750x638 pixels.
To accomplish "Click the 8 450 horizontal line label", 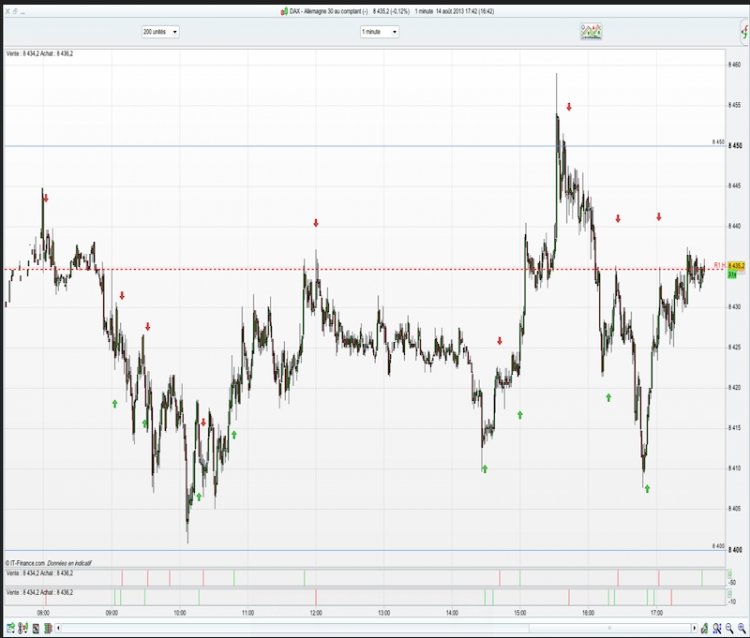I will point(718,142).
